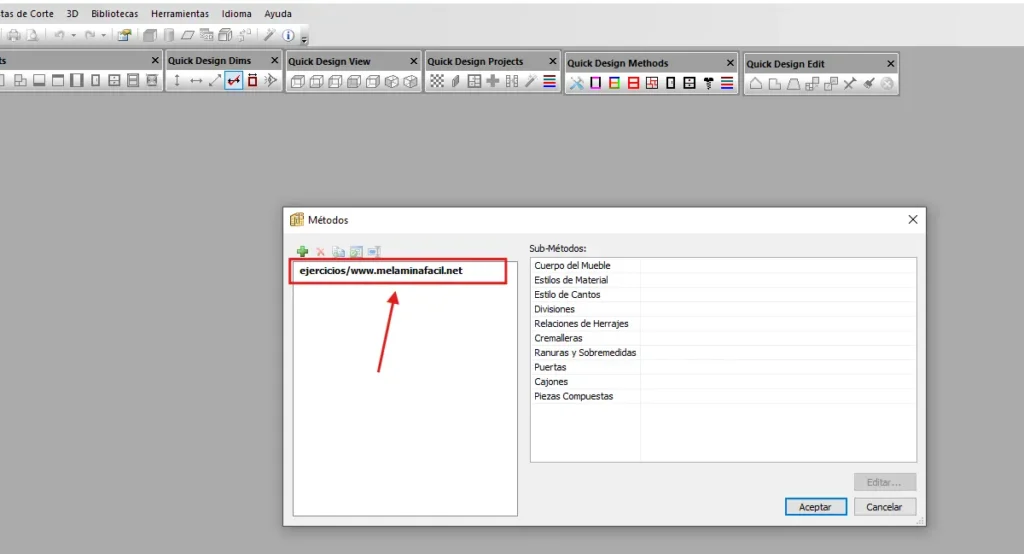Close the Quick Design Methods toolbar panel
The width and height of the screenshot is (1024, 554).
[x=729, y=62]
